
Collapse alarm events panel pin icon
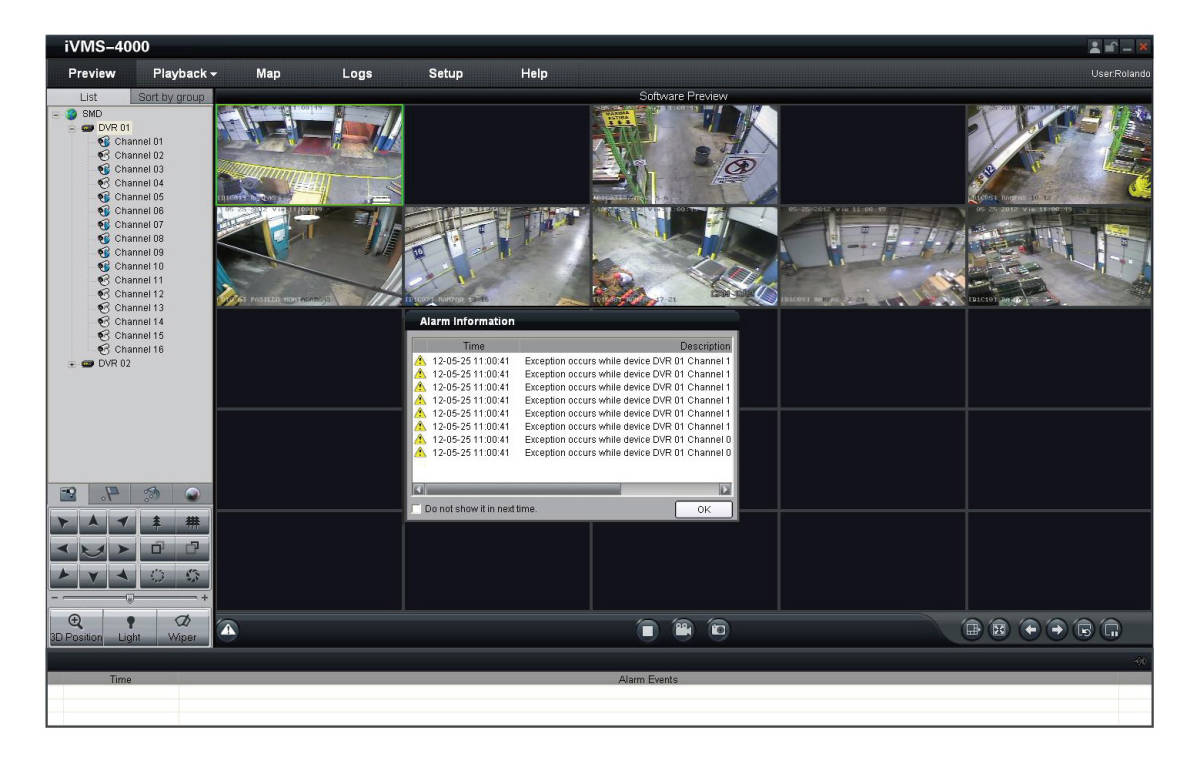tap(1141, 662)
